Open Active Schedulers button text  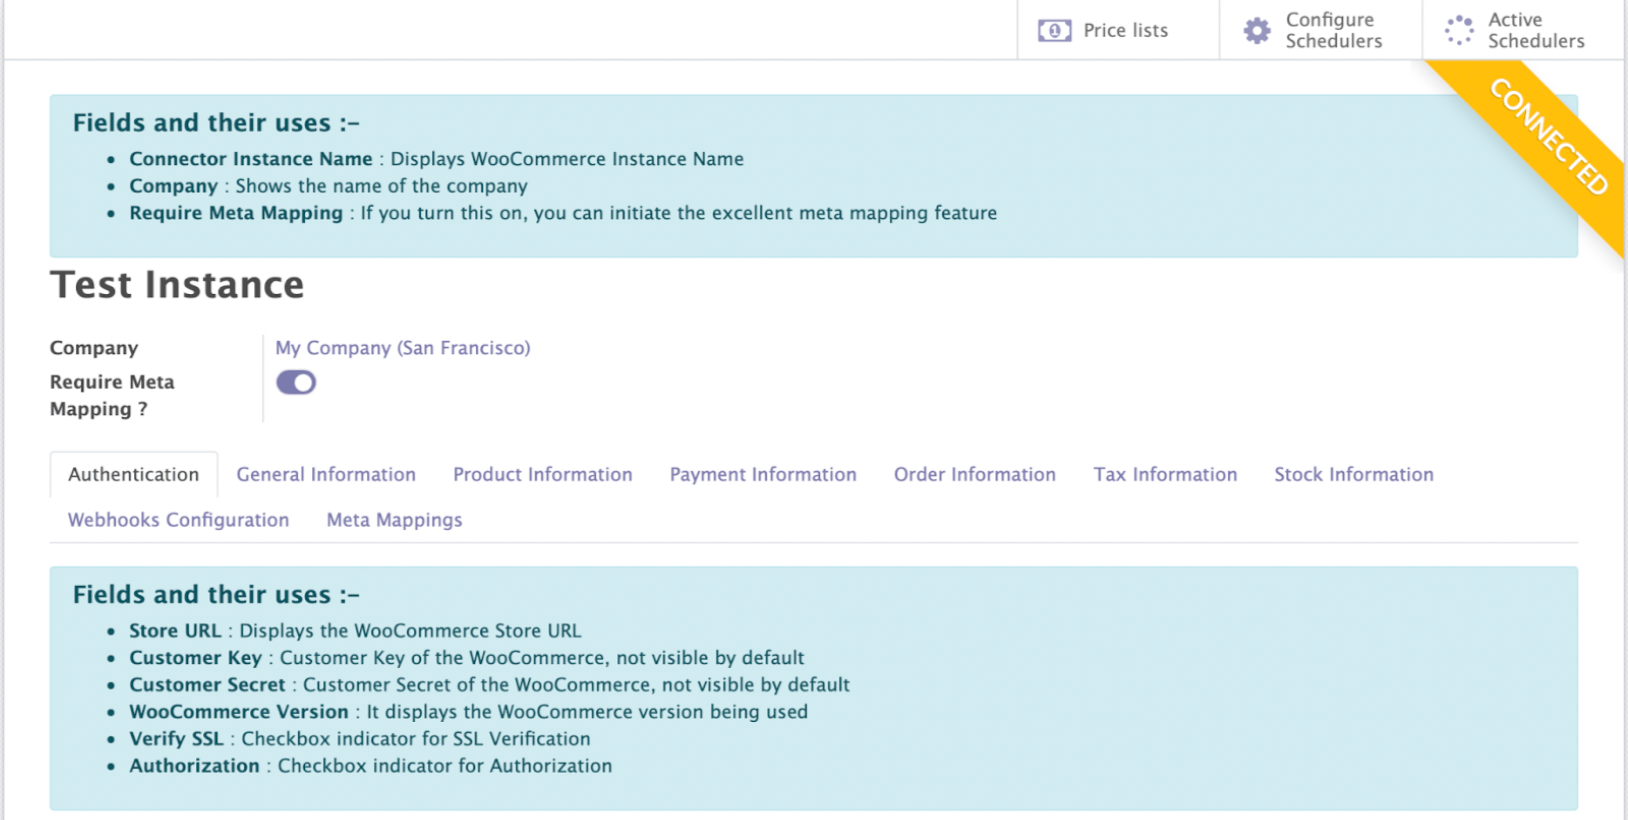(x=1535, y=31)
